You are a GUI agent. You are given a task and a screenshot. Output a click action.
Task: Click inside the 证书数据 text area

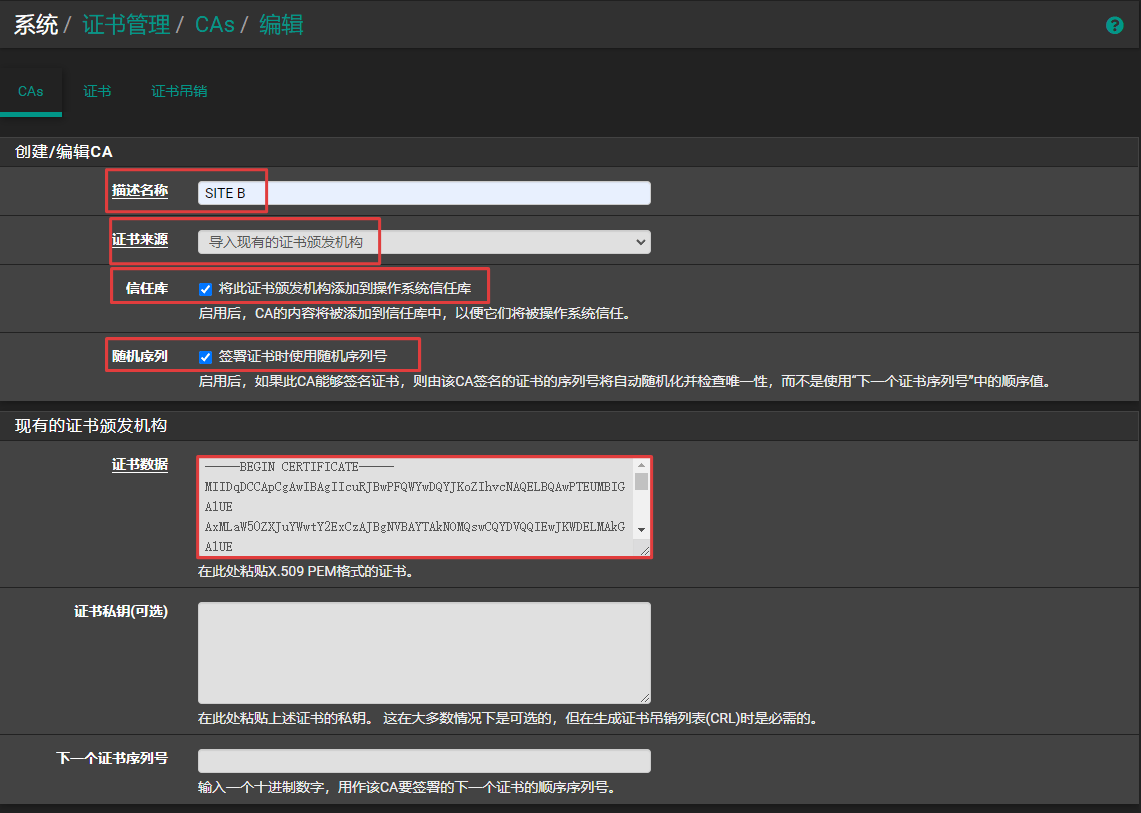(415, 507)
